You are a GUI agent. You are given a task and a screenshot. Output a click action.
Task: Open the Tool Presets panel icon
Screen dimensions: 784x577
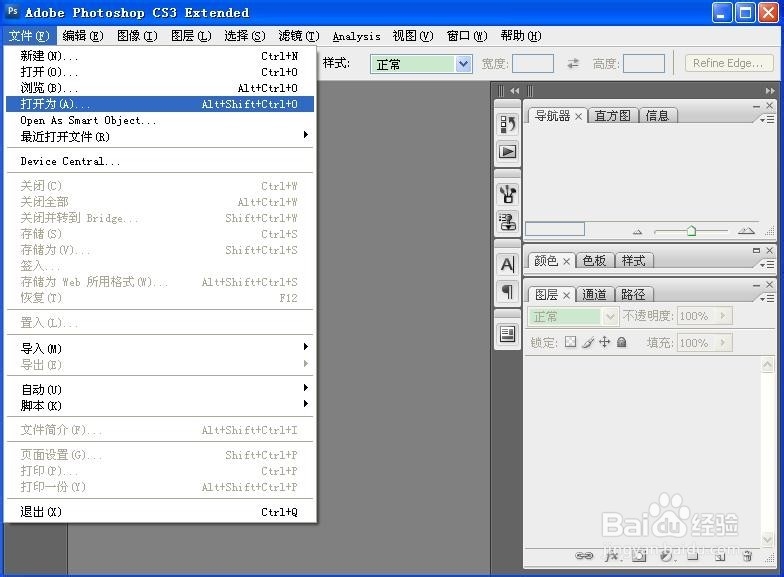click(508, 194)
